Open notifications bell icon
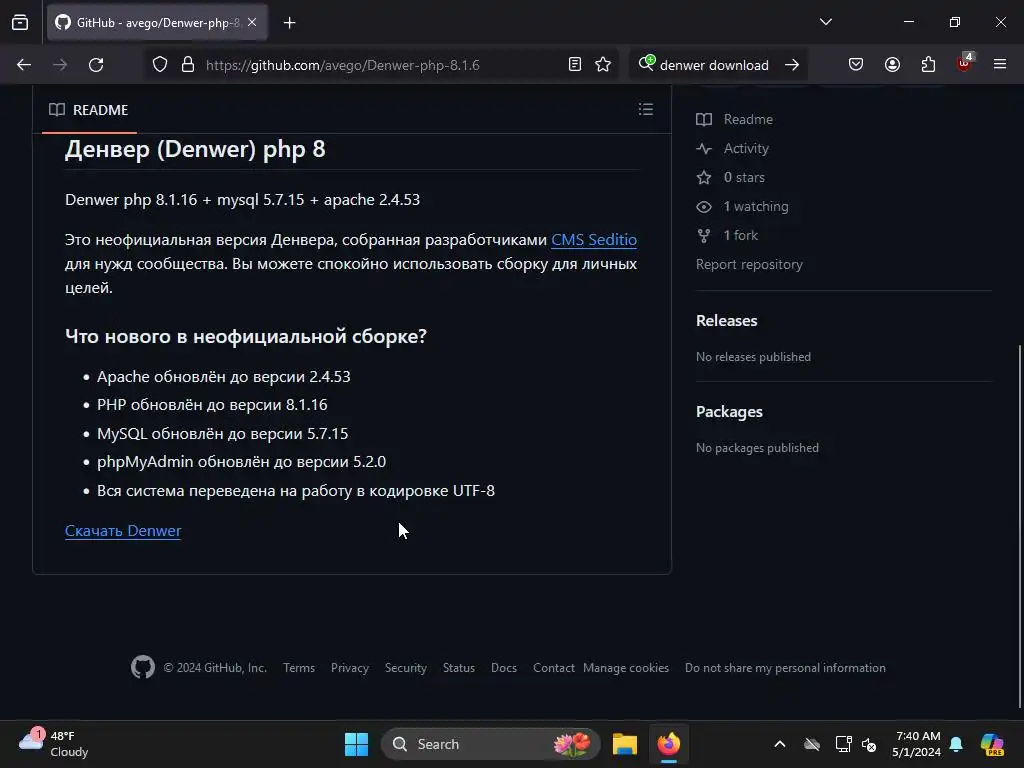 coord(956,744)
